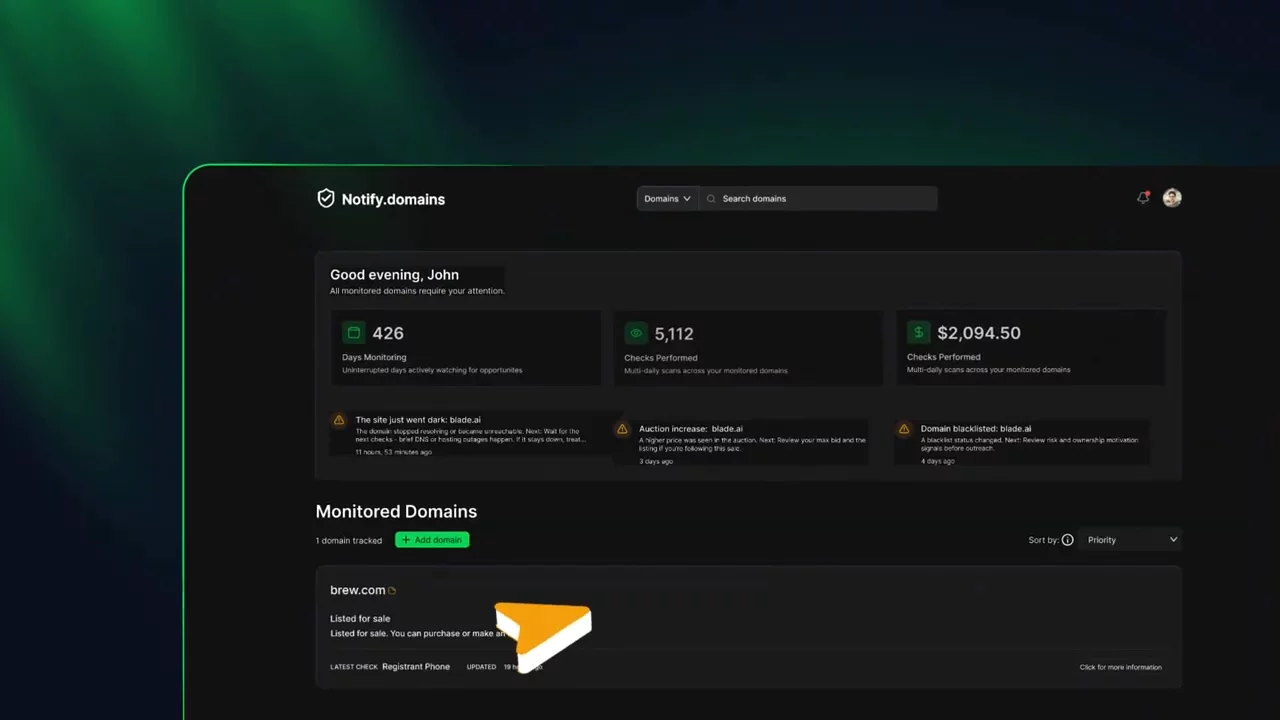Click the warning icon for Domain blacklisted alert
The width and height of the screenshot is (1280, 720).
pos(904,429)
